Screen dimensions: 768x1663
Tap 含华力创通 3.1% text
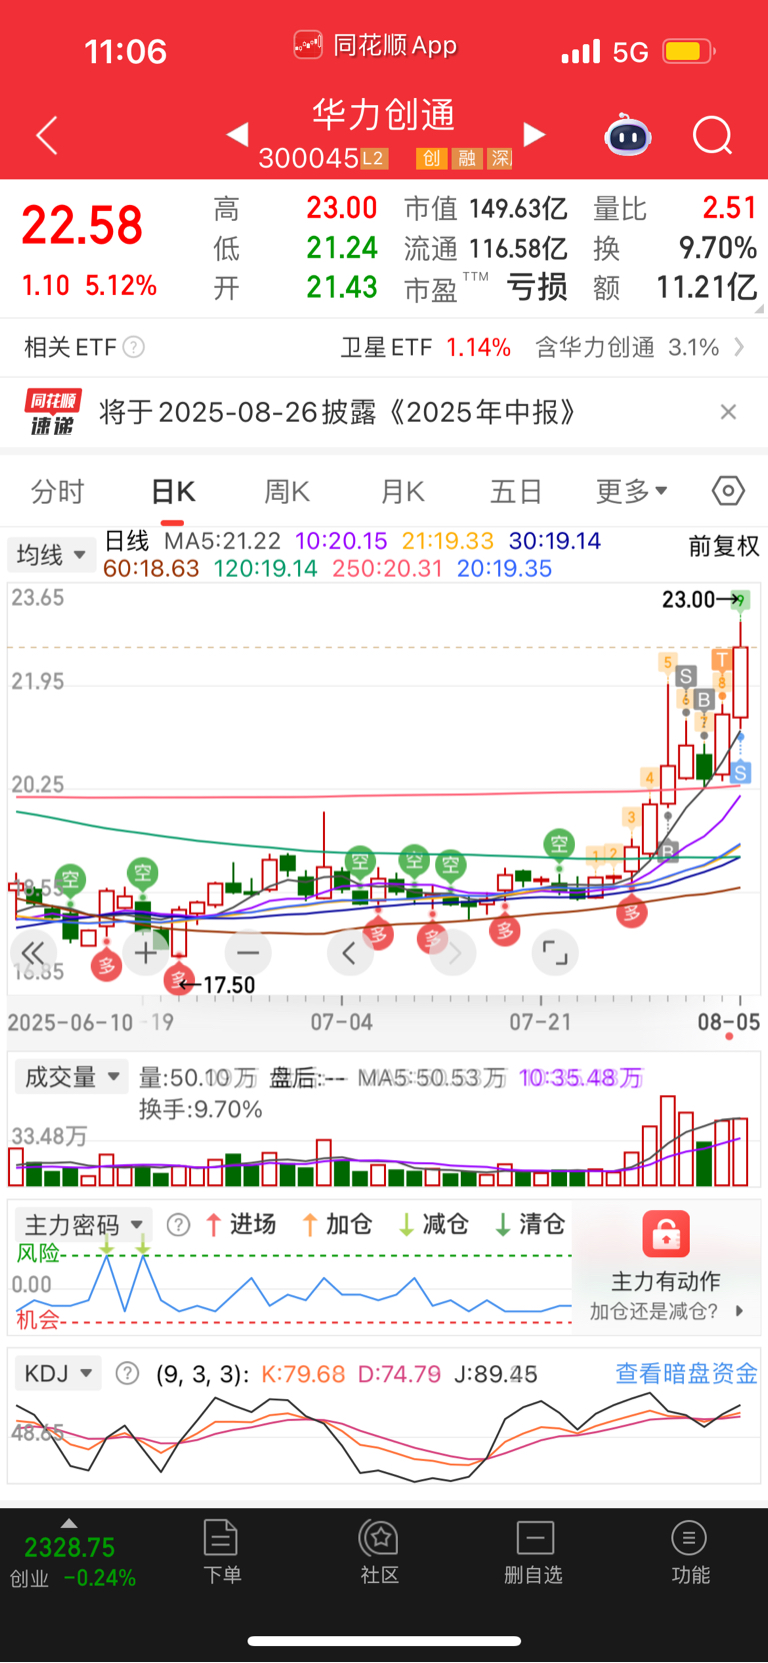tap(627, 347)
